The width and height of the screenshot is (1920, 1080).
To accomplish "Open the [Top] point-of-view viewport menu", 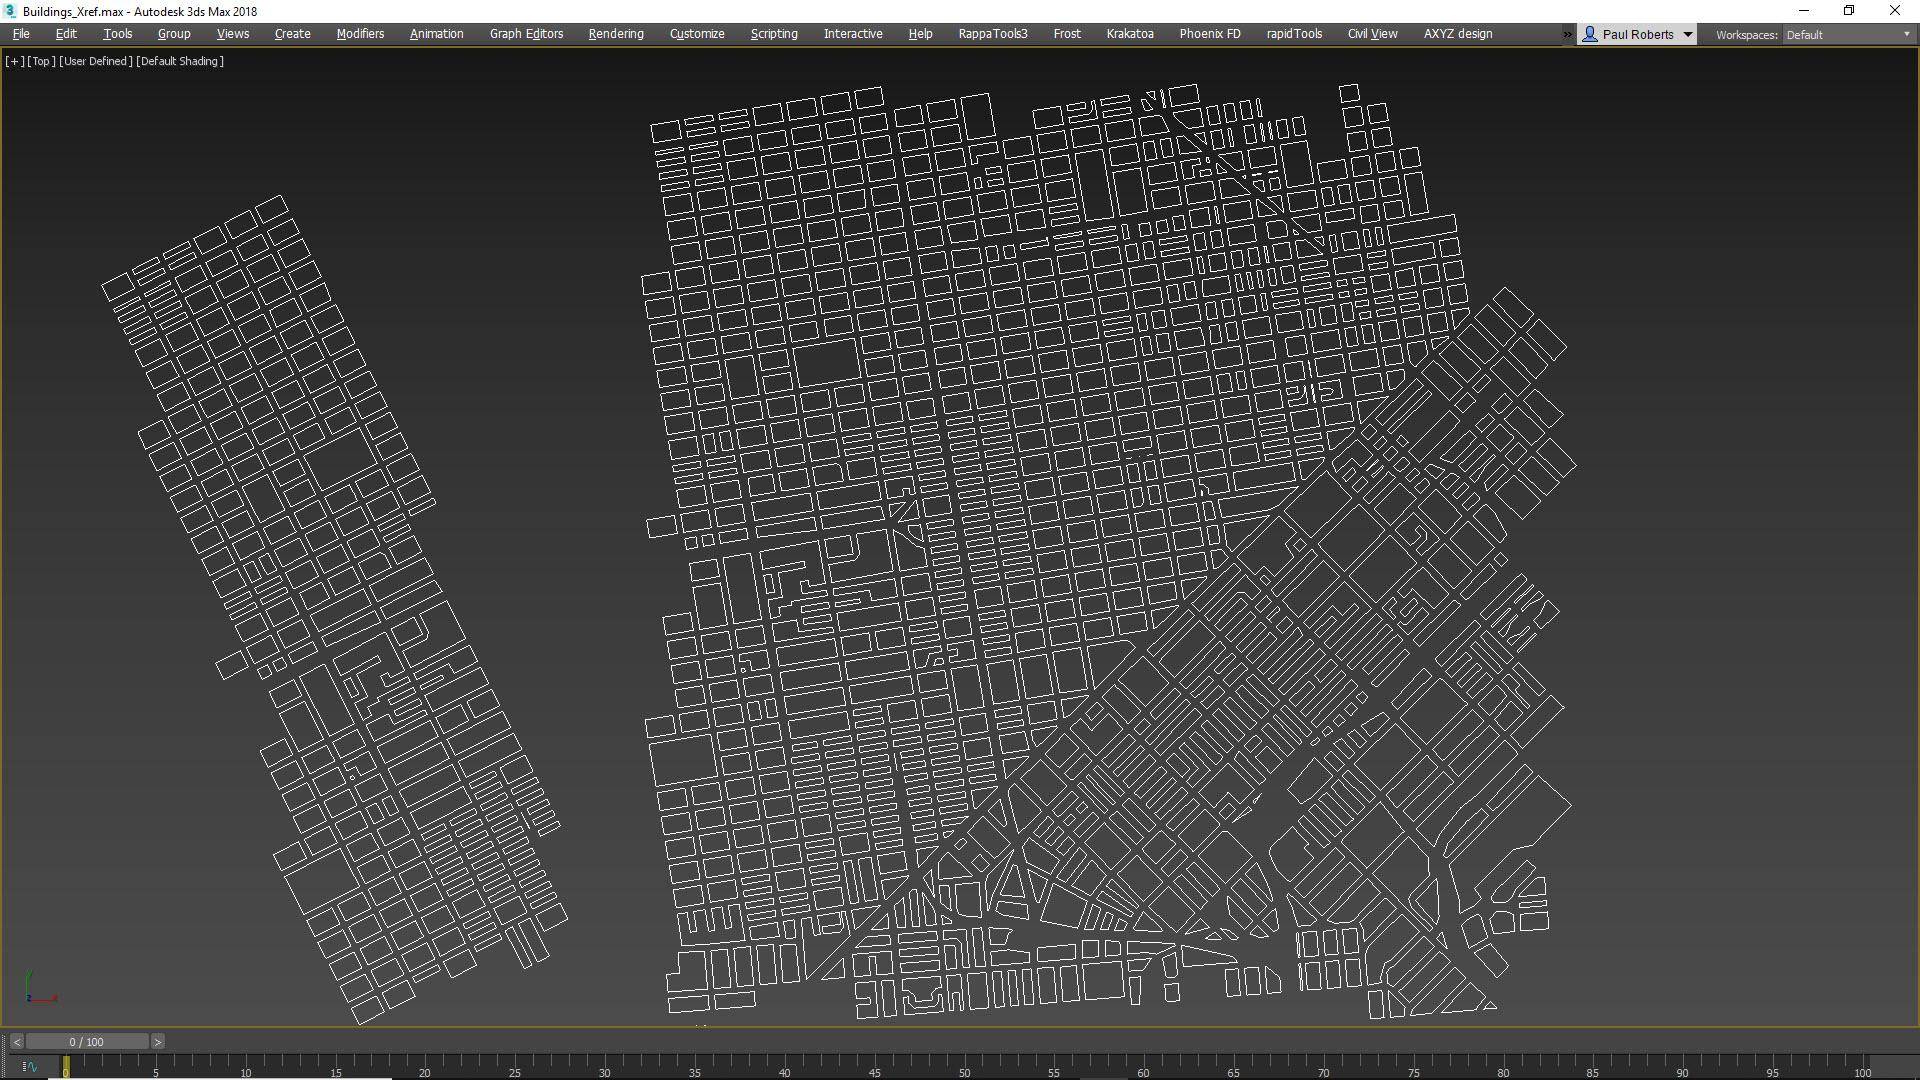I will 40,61.
